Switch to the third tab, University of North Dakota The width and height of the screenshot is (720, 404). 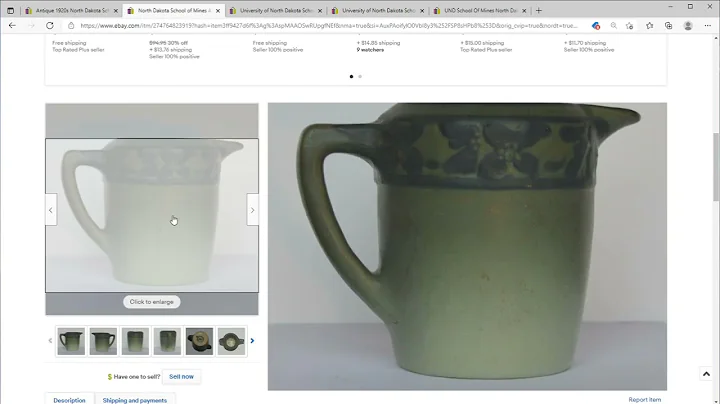[x=276, y=10]
